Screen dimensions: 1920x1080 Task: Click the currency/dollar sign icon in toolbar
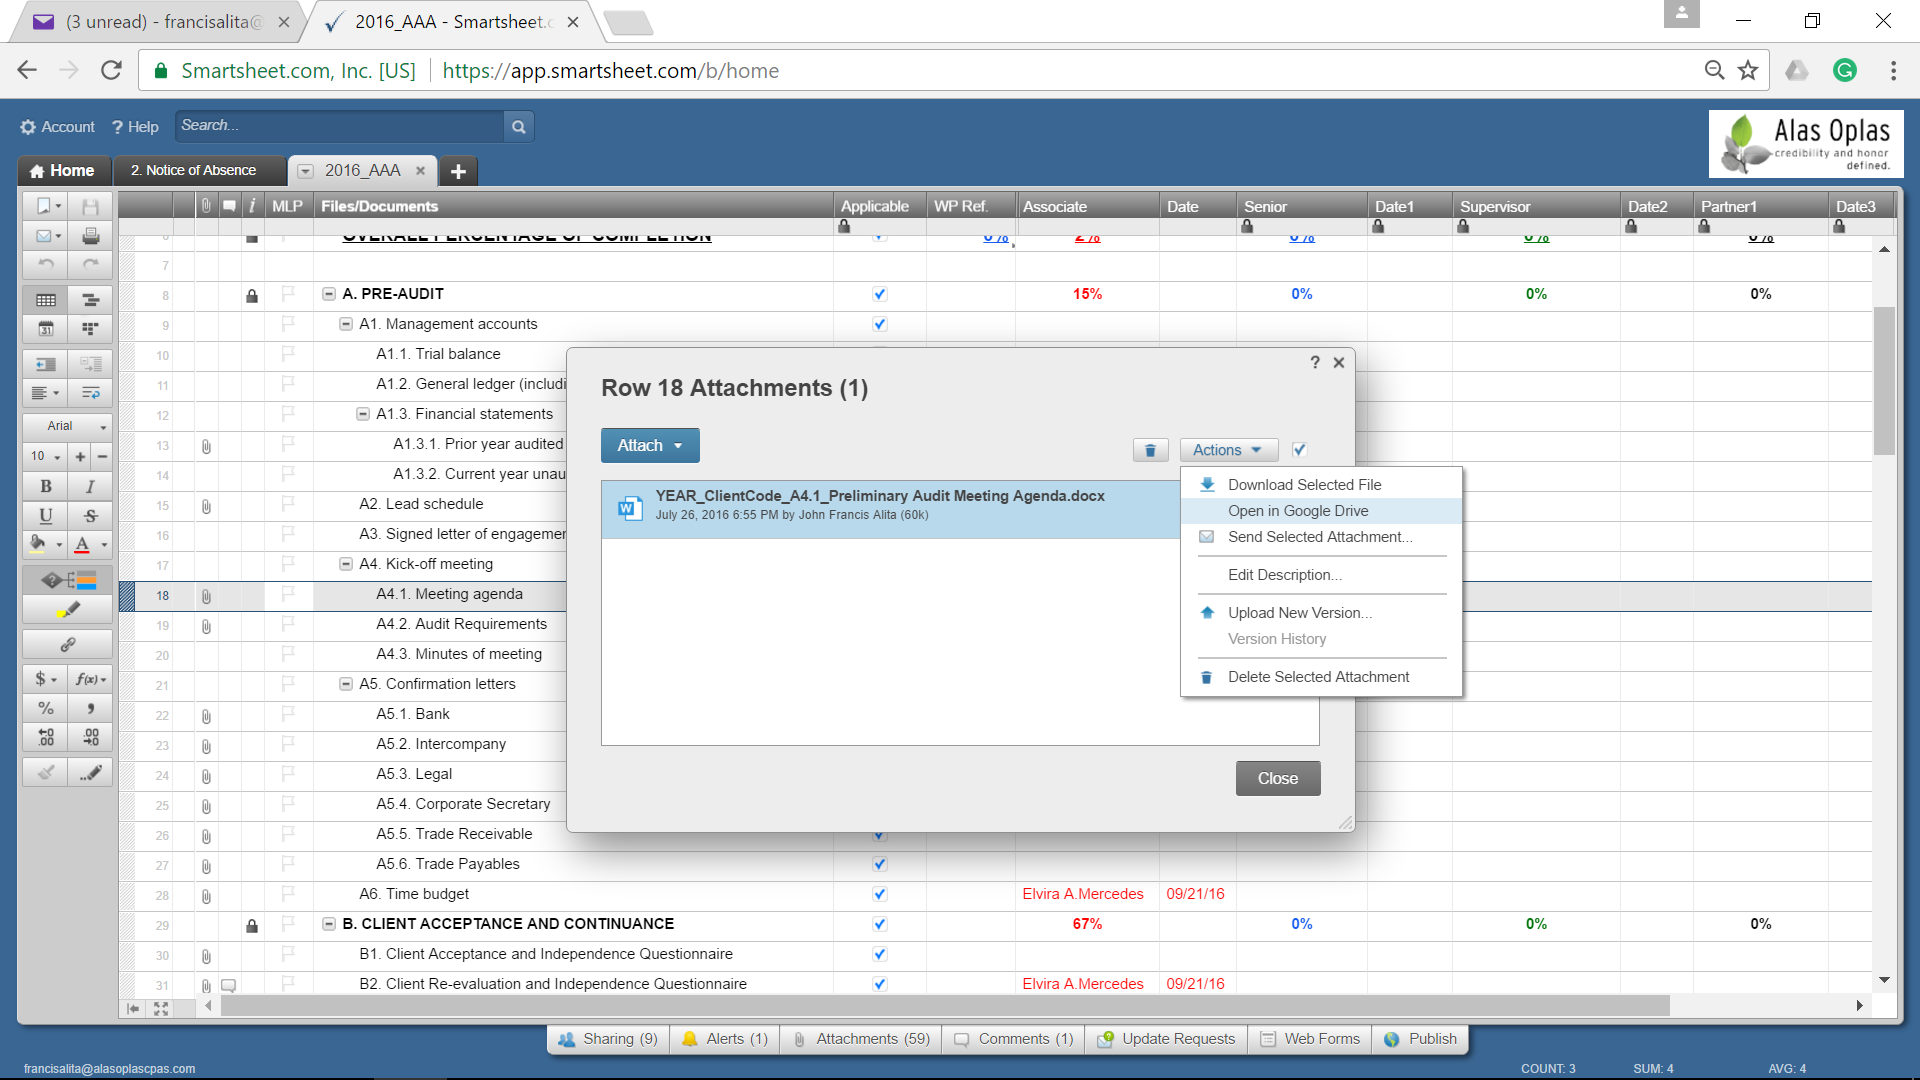click(45, 678)
